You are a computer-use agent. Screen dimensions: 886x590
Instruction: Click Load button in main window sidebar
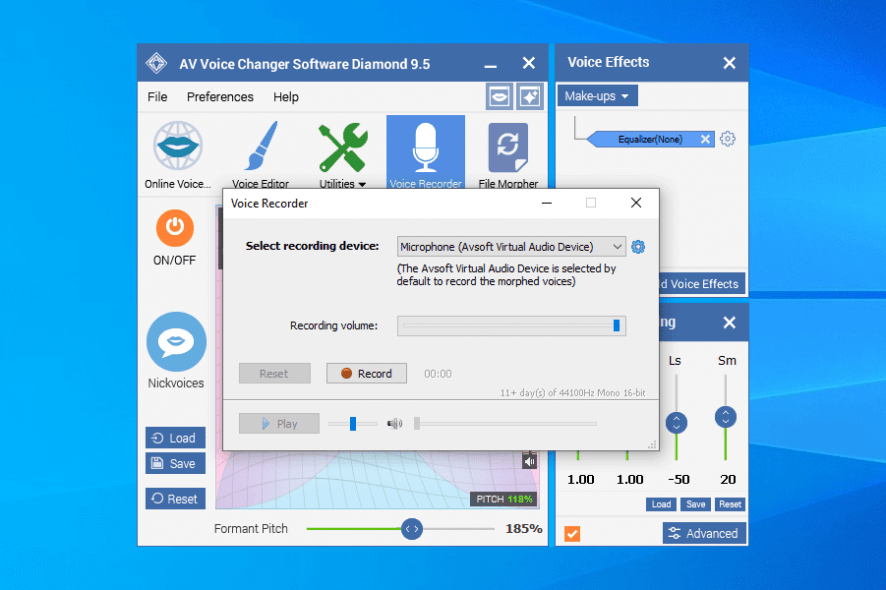pos(175,438)
